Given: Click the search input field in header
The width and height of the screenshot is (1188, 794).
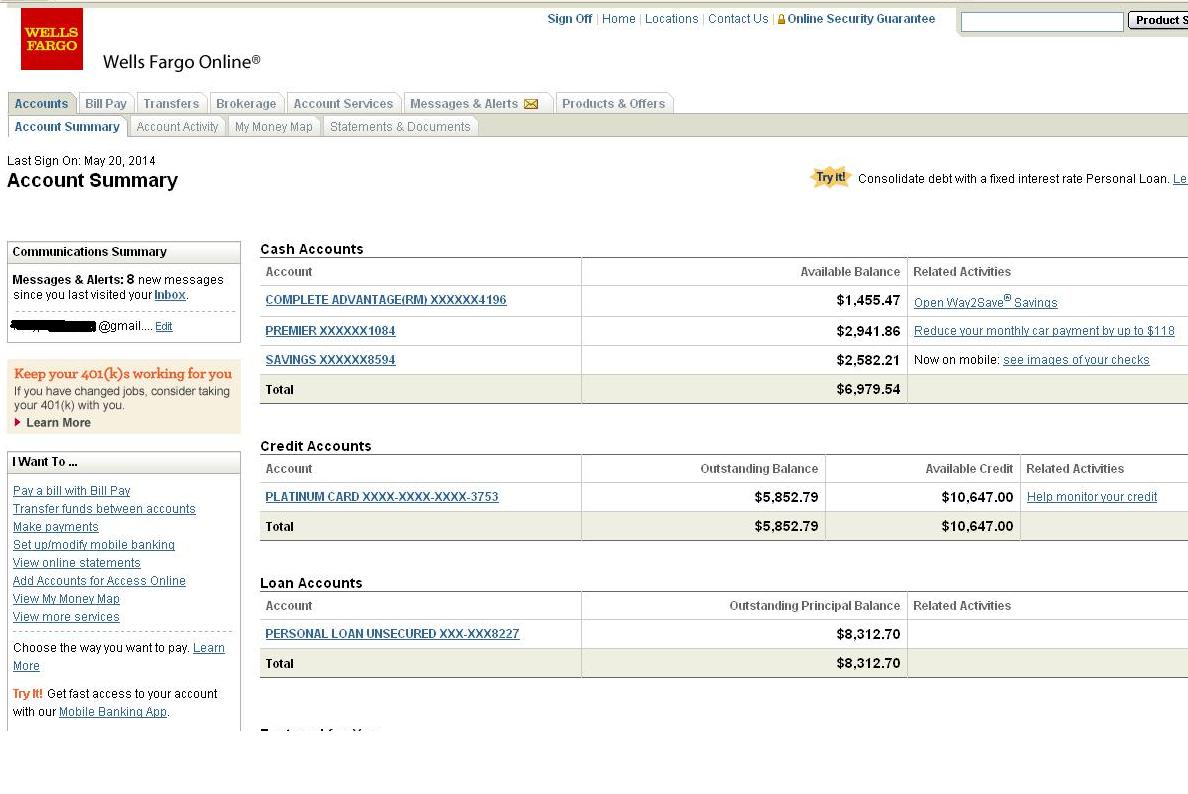Looking at the screenshot, I should click(1042, 22).
